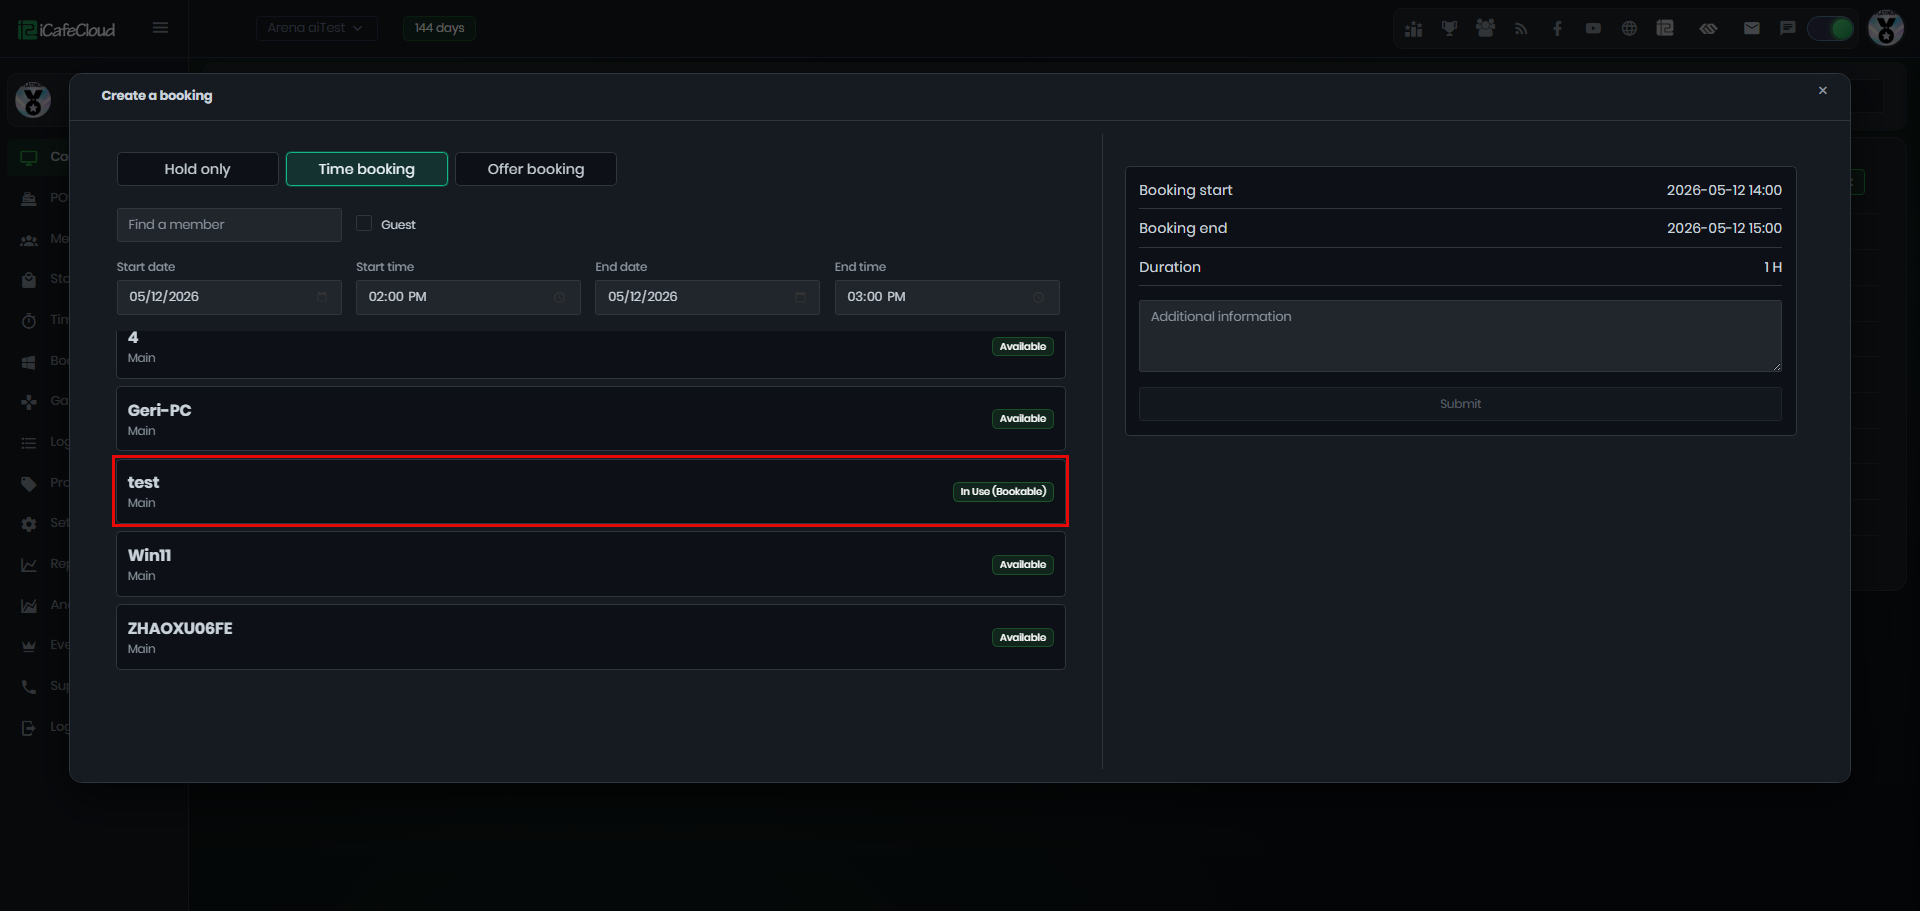Toggle the green switch in top bar
This screenshot has height=911, width=1920.
[x=1831, y=29]
